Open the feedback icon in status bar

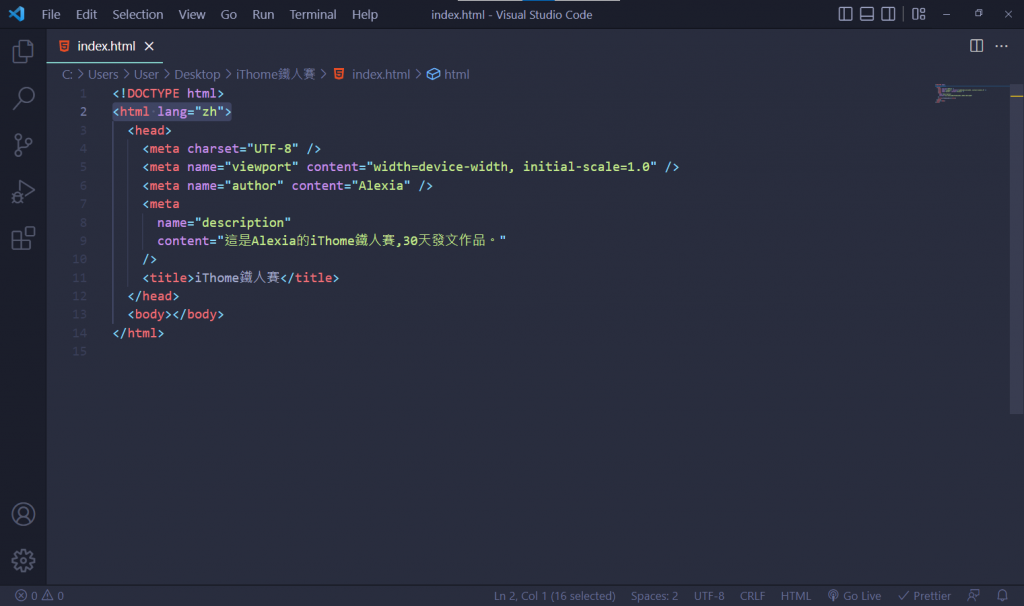click(x=974, y=596)
